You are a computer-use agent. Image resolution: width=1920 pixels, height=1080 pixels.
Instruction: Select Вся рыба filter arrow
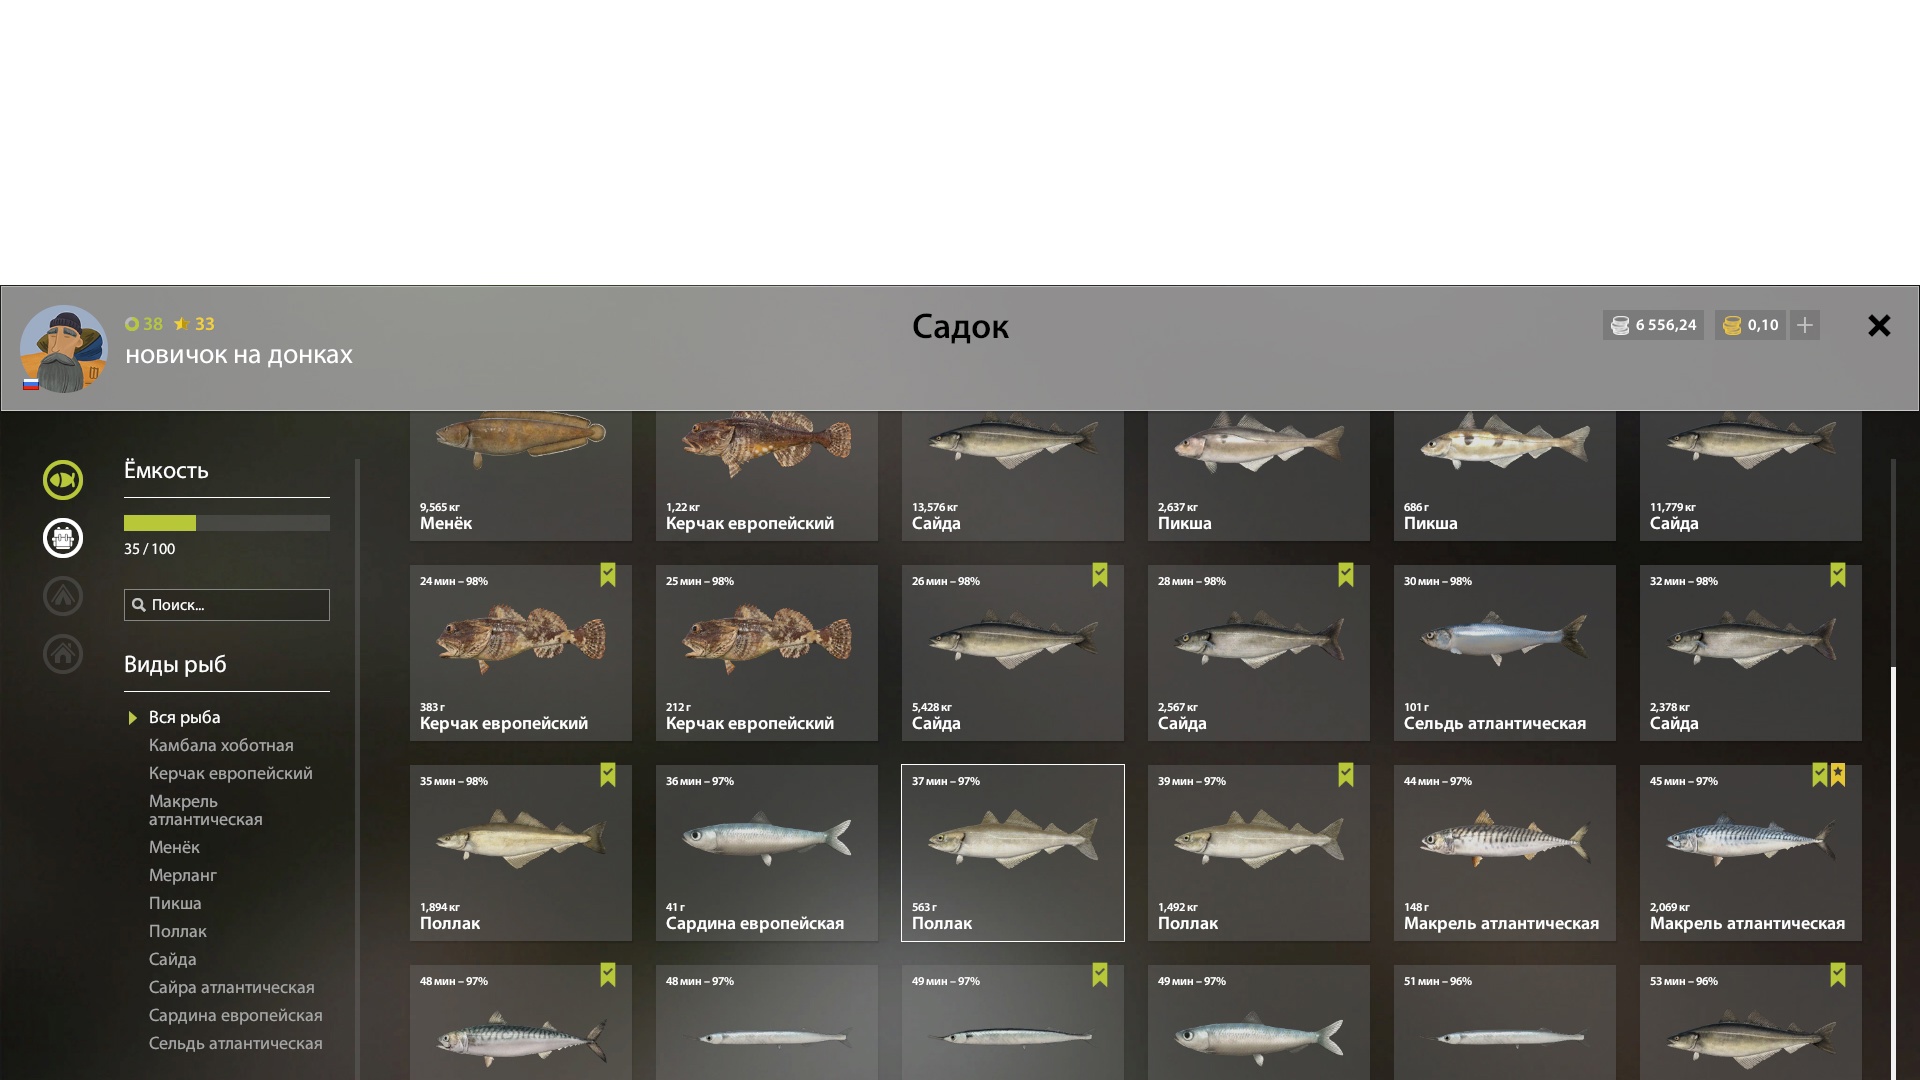tap(133, 718)
